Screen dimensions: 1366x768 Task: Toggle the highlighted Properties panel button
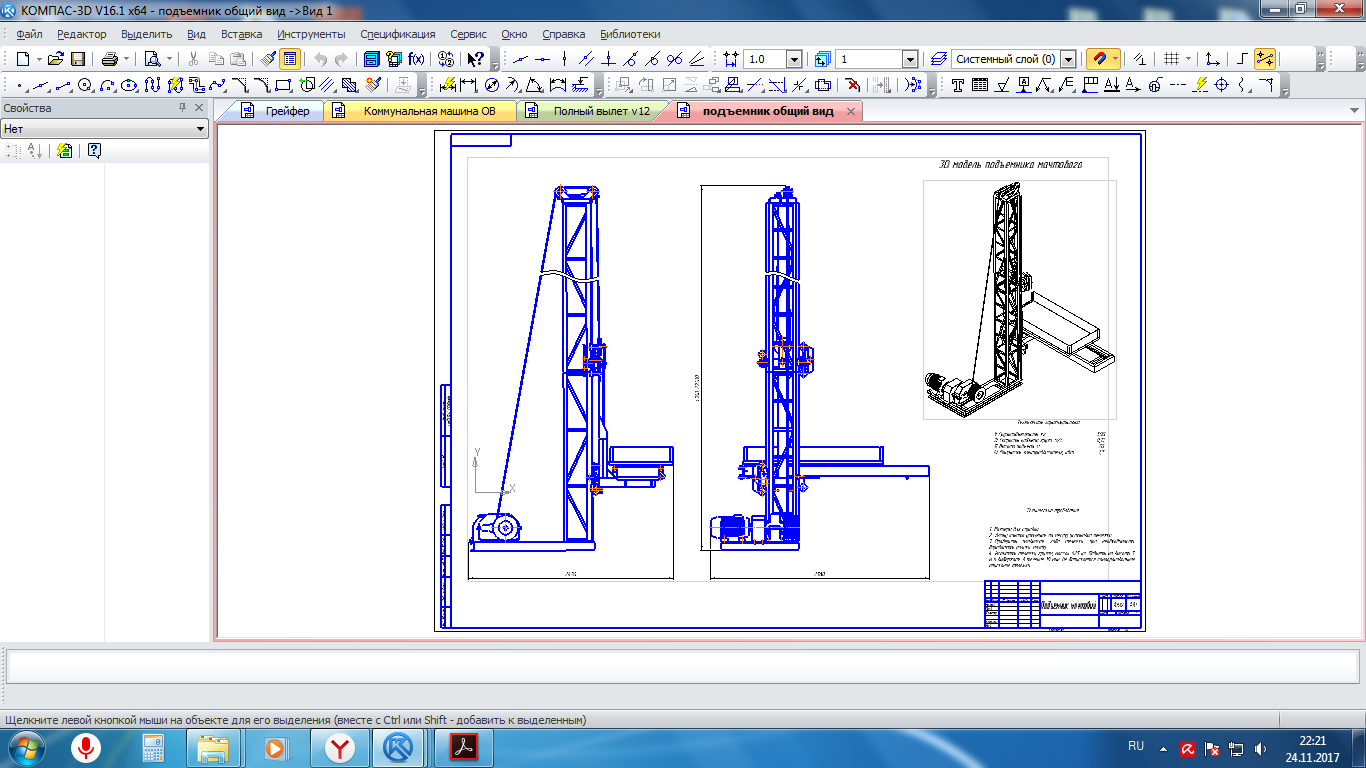pos(289,59)
